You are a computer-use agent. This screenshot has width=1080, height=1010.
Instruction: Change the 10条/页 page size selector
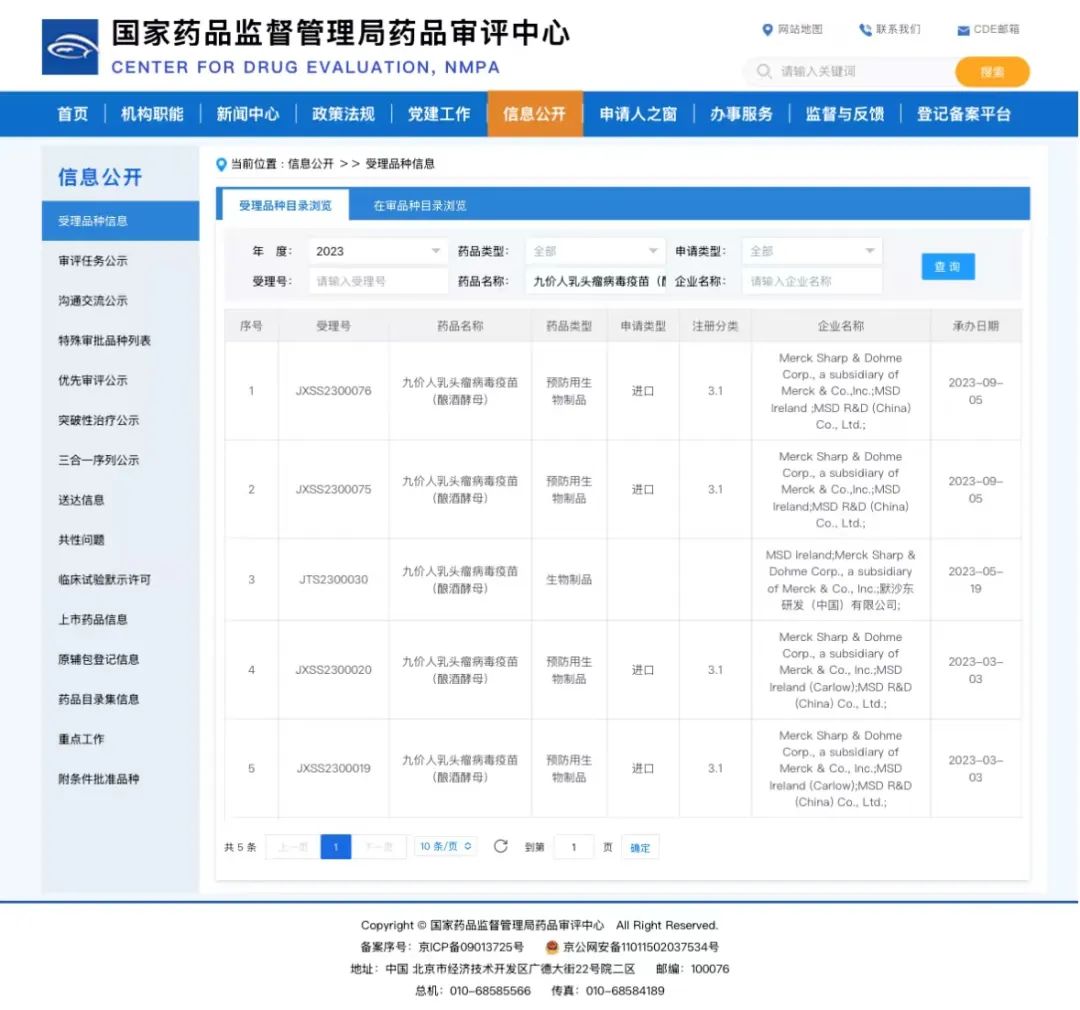(446, 847)
